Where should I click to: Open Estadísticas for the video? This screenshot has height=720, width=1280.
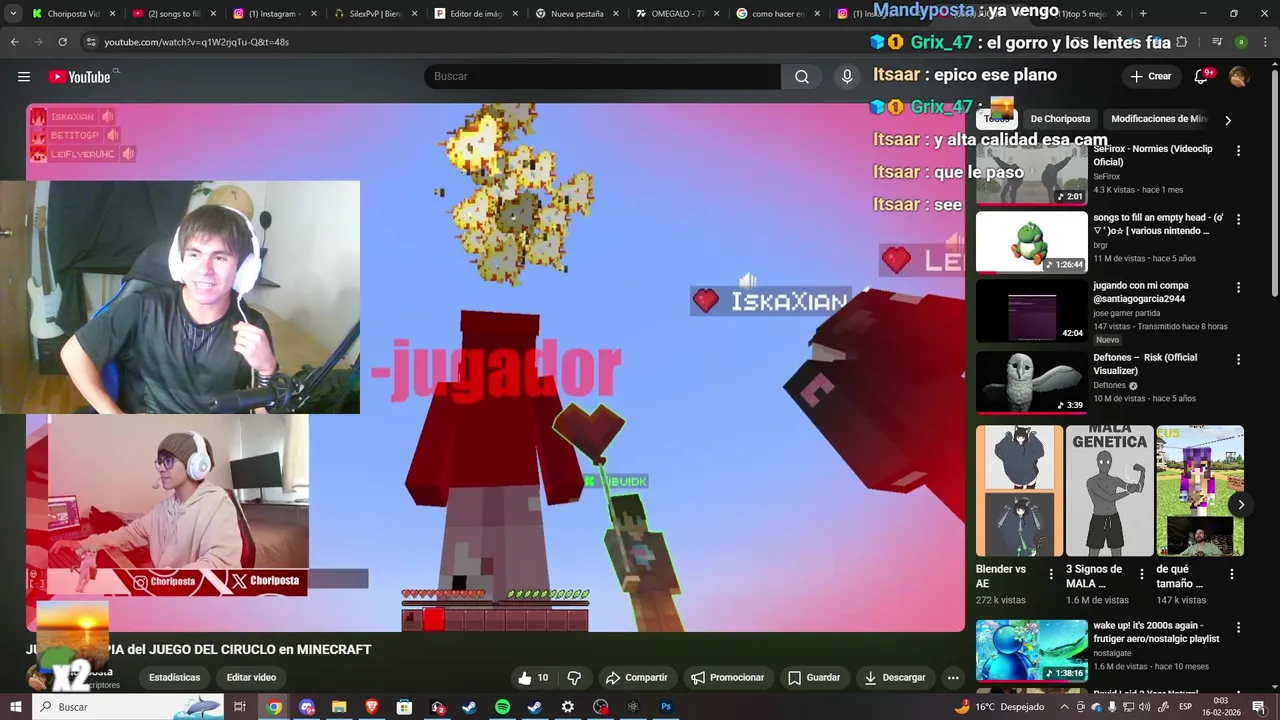point(174,677)
